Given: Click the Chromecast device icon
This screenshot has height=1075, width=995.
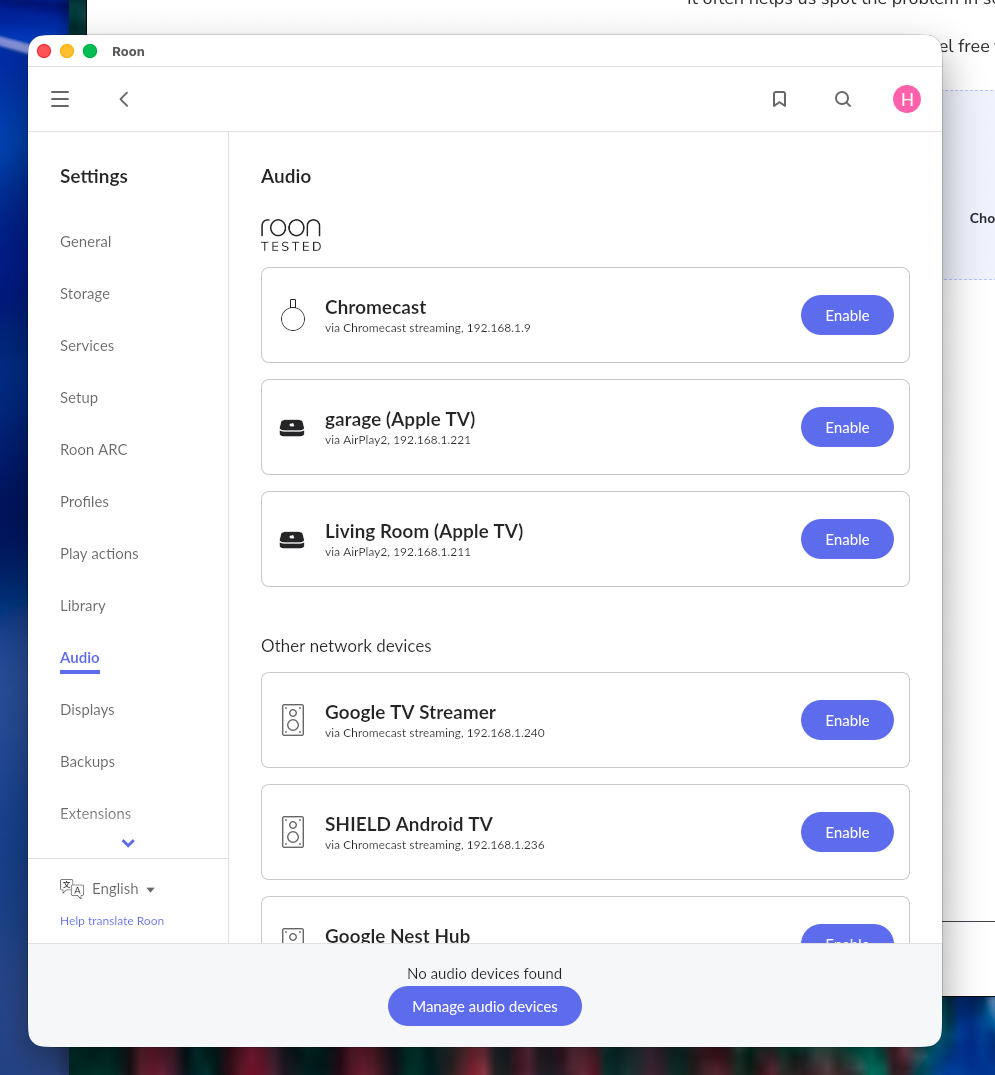Looking at the screenshot, I should (292, 316).
